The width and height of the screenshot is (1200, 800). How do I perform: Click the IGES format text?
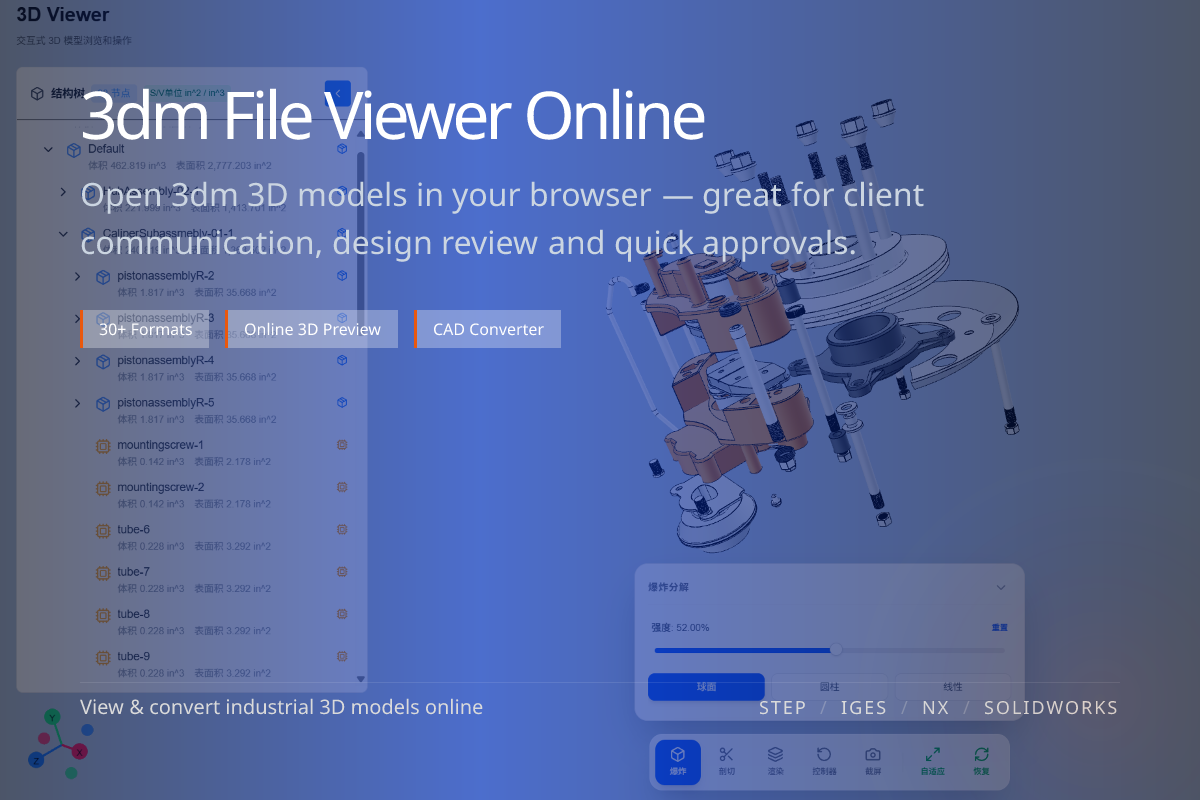click(x=864, y=707)
